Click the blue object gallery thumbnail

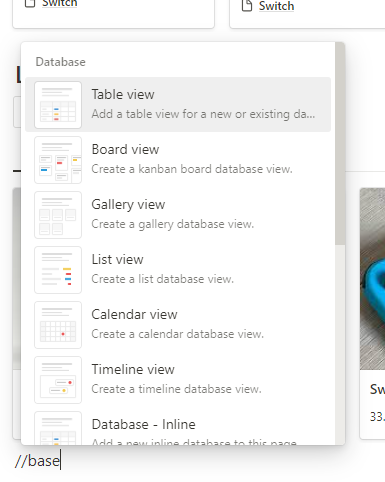372,279
